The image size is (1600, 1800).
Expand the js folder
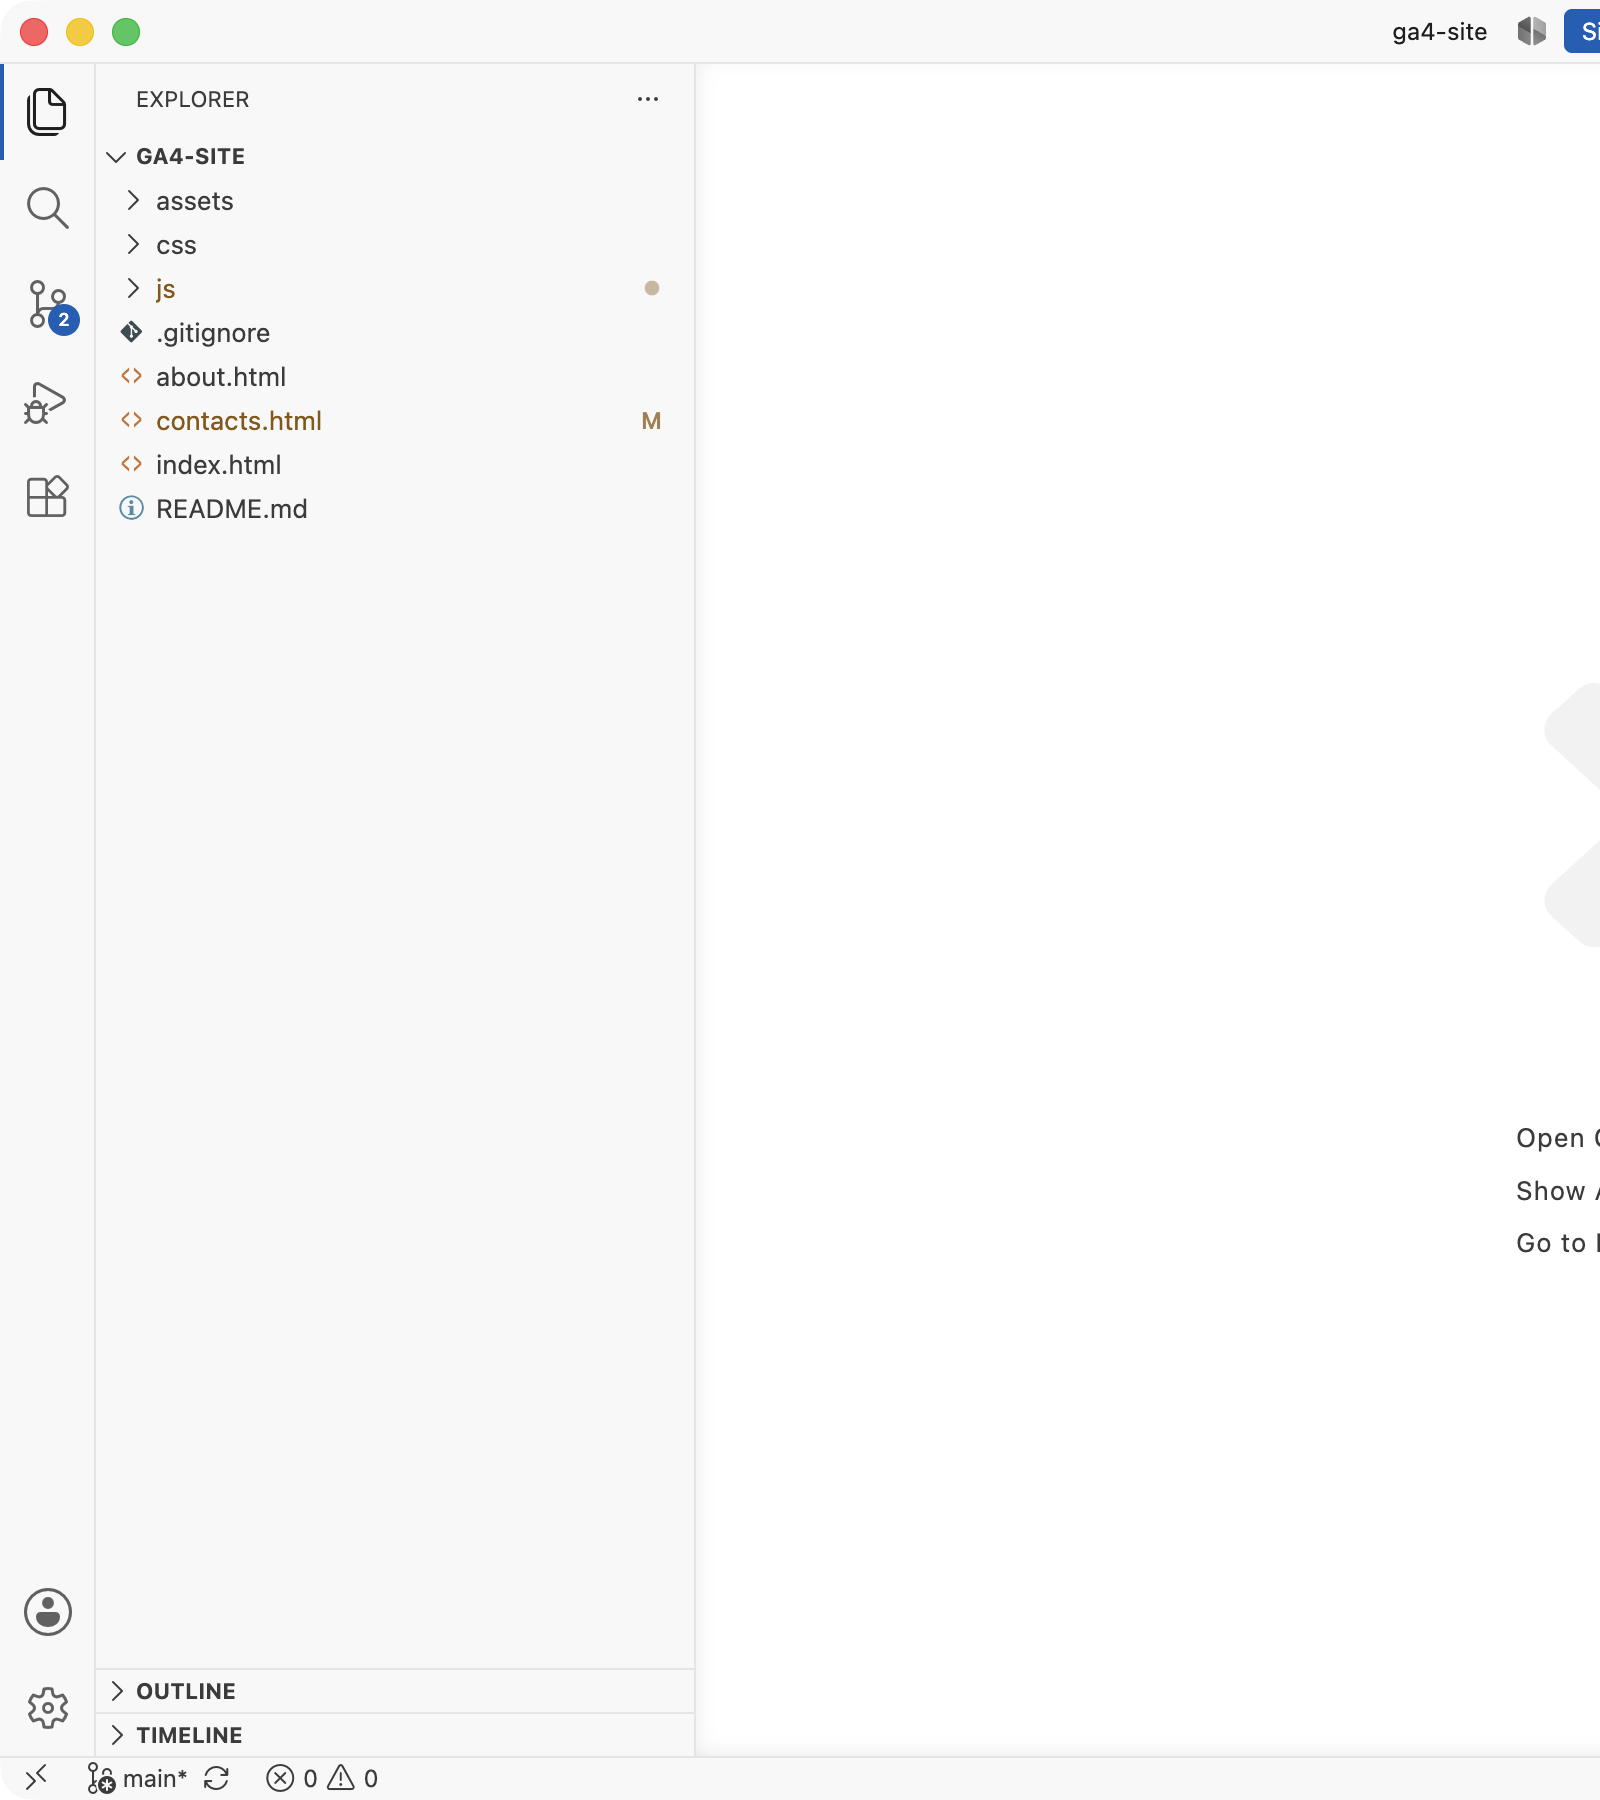(395, 289)
